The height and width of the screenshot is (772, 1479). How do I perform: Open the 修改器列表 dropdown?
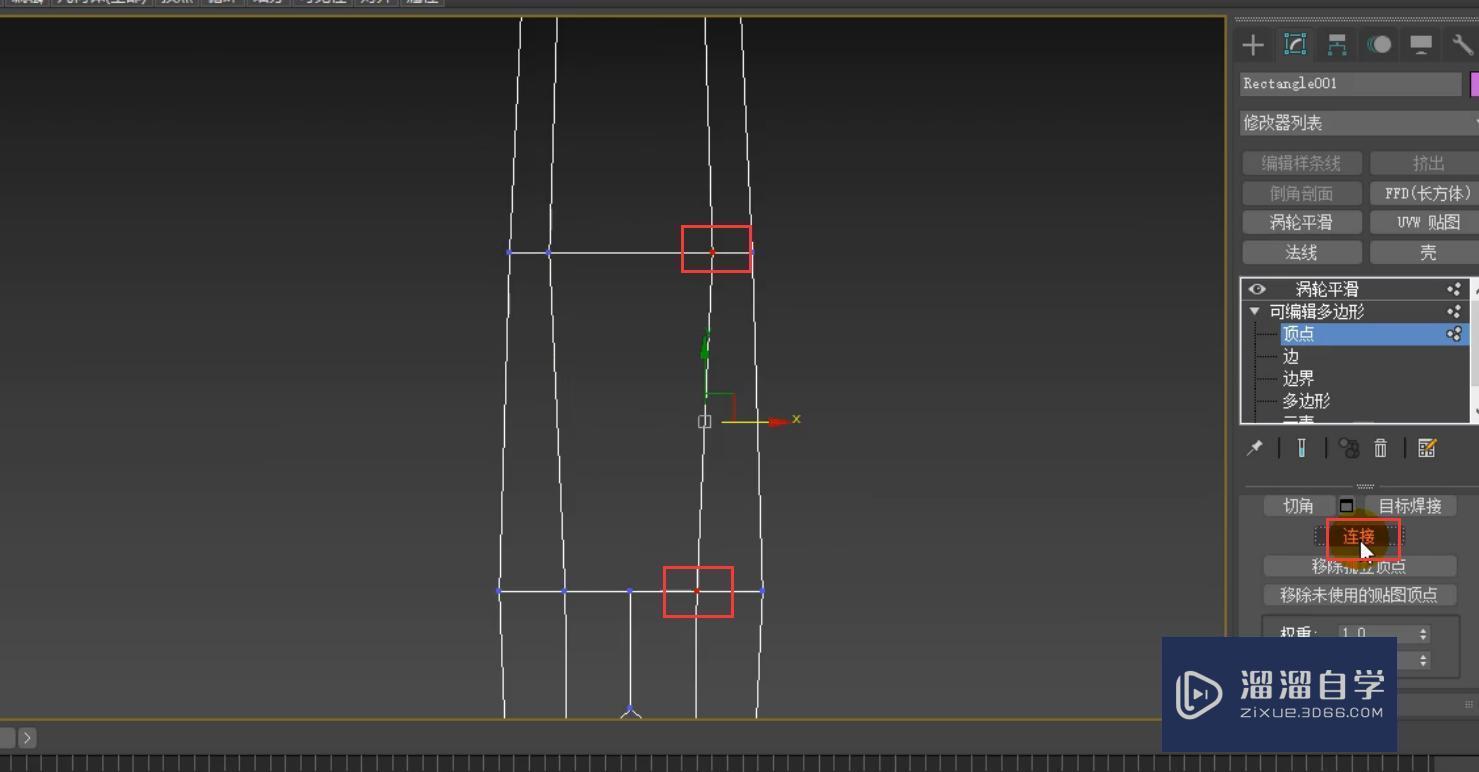[1359, 123]
